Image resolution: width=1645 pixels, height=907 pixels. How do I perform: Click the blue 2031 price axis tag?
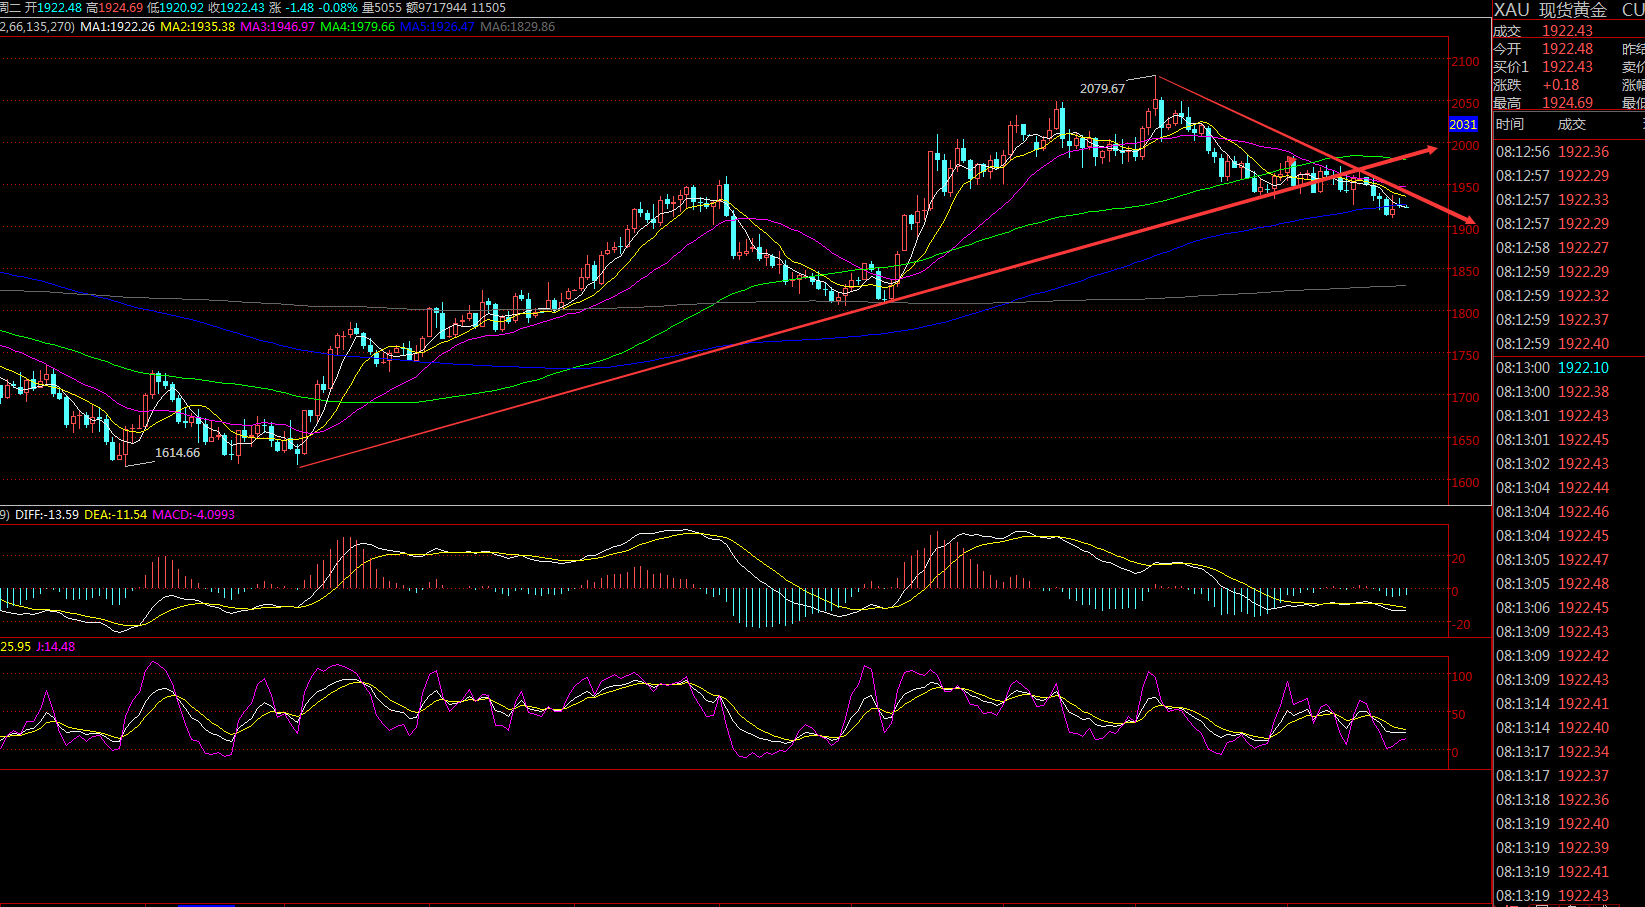click(x=1463, y=124)
